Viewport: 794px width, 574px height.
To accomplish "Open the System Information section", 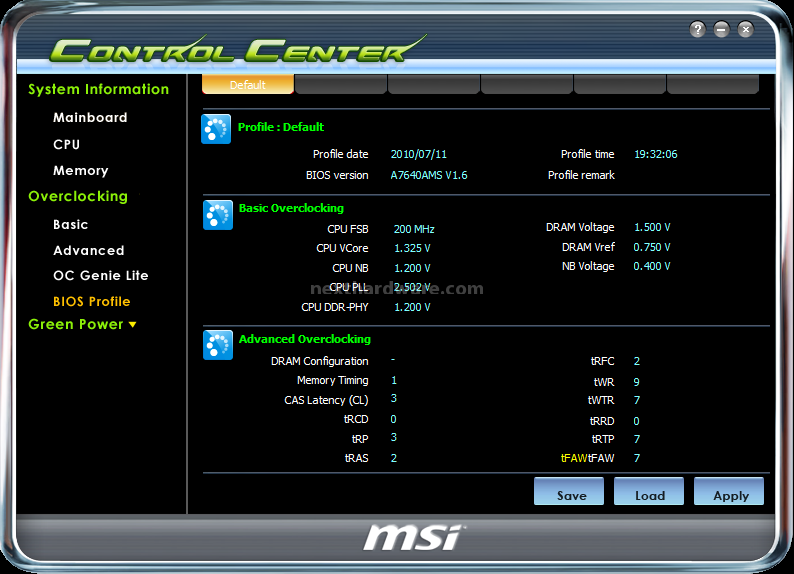I will (99, 90).
